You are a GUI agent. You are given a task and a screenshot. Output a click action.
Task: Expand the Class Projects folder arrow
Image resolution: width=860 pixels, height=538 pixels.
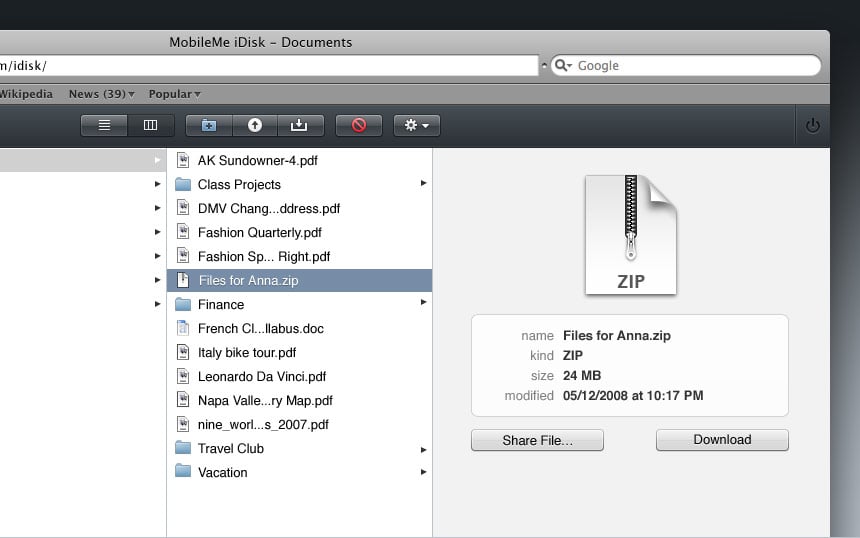pyautogui.click(x=423, y=183)
